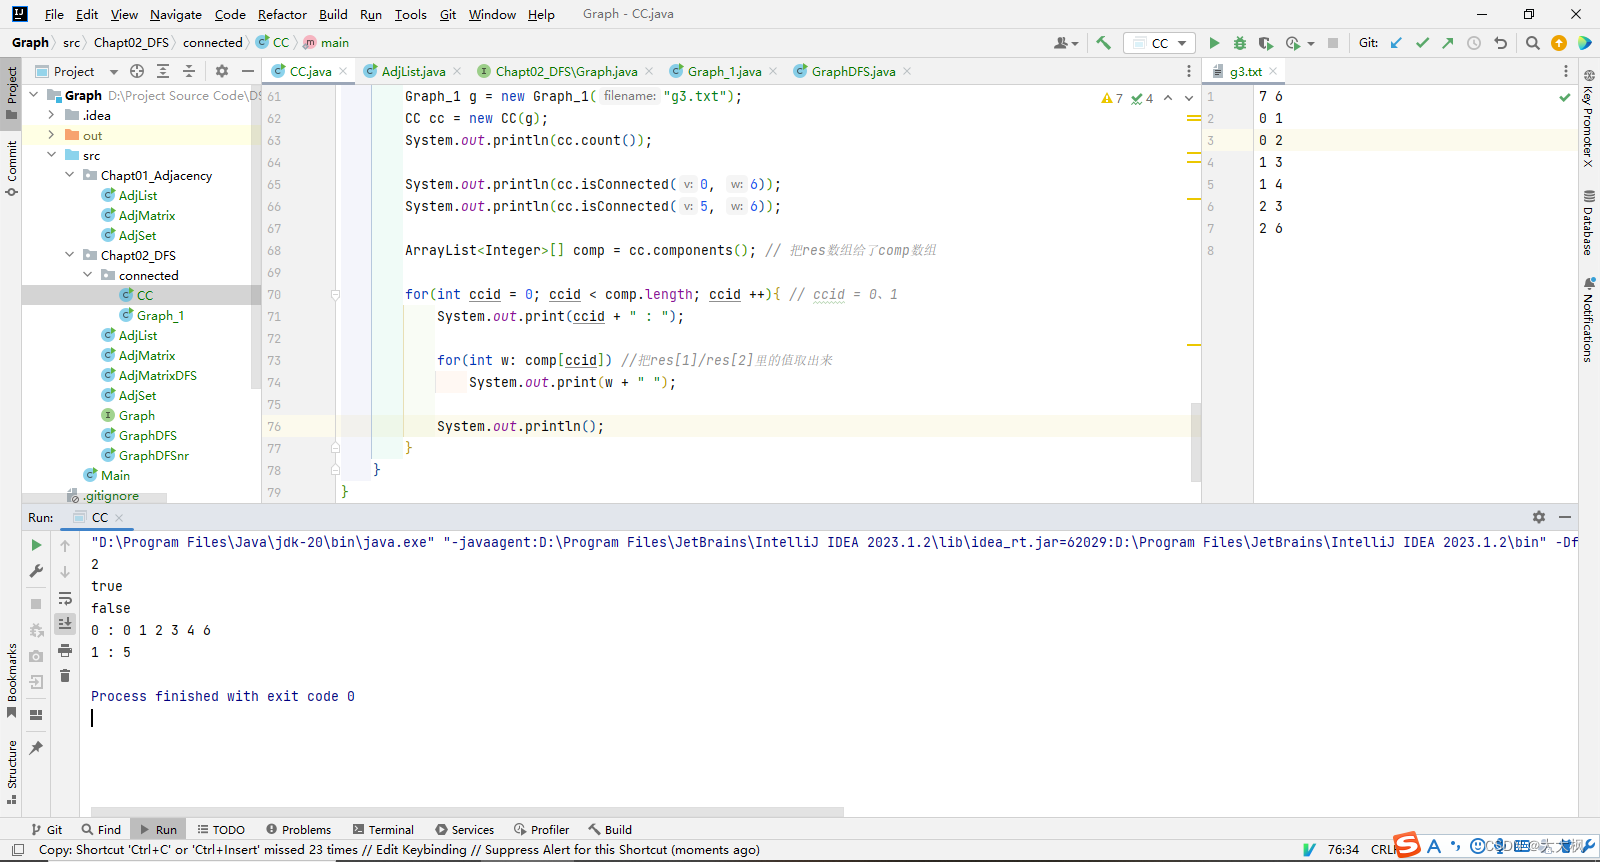Open the Refactor menu
Viewport: 1600px width, 862px height.
click(282, 14)
